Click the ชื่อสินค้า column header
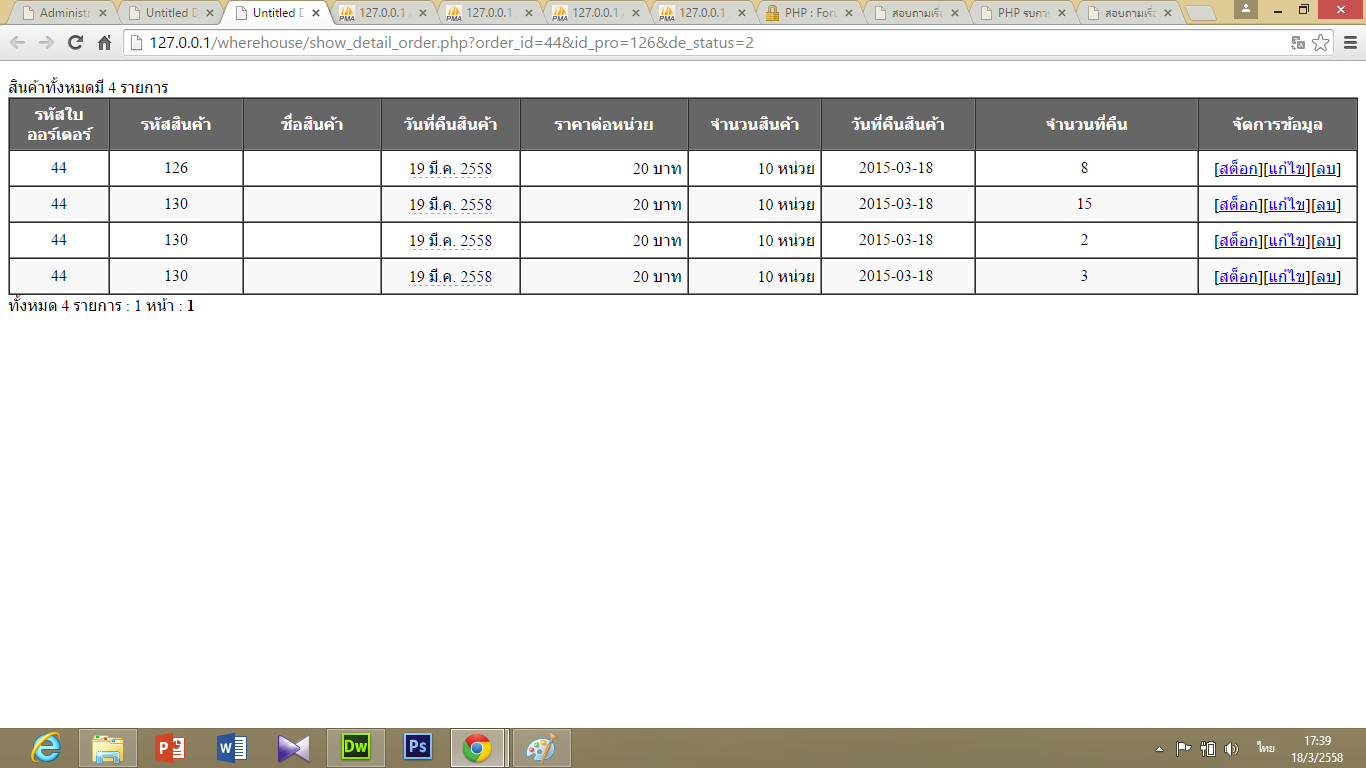Viewport: 1366px width, 768px height. (312, 125)
